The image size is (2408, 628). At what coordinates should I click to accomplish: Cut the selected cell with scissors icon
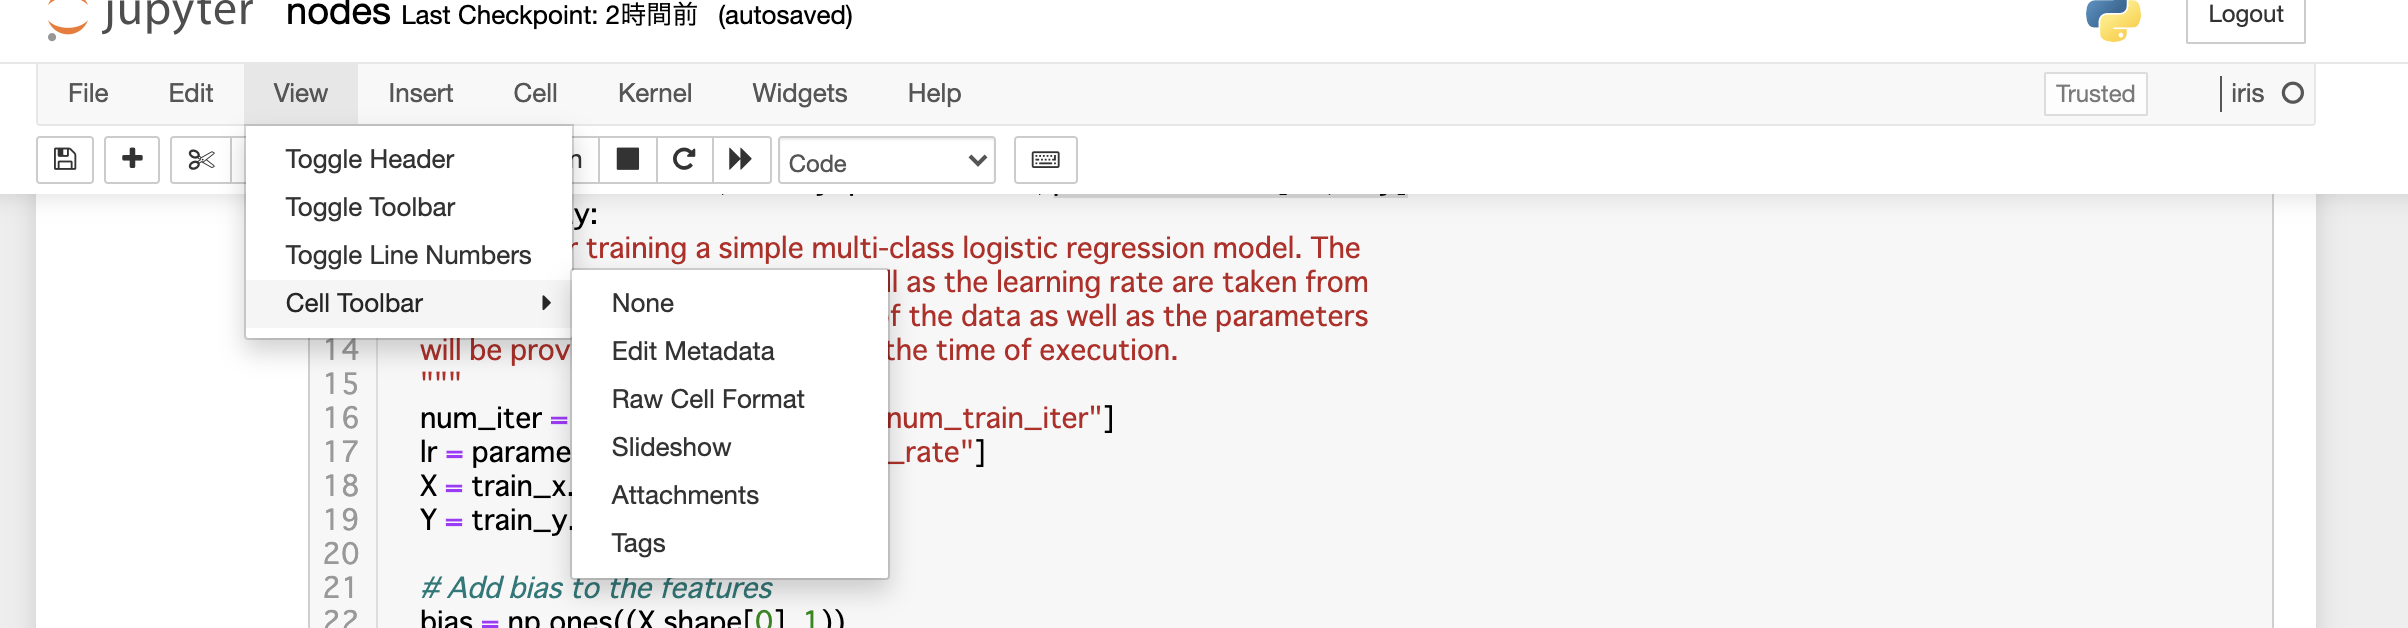(x=201, y=160)
